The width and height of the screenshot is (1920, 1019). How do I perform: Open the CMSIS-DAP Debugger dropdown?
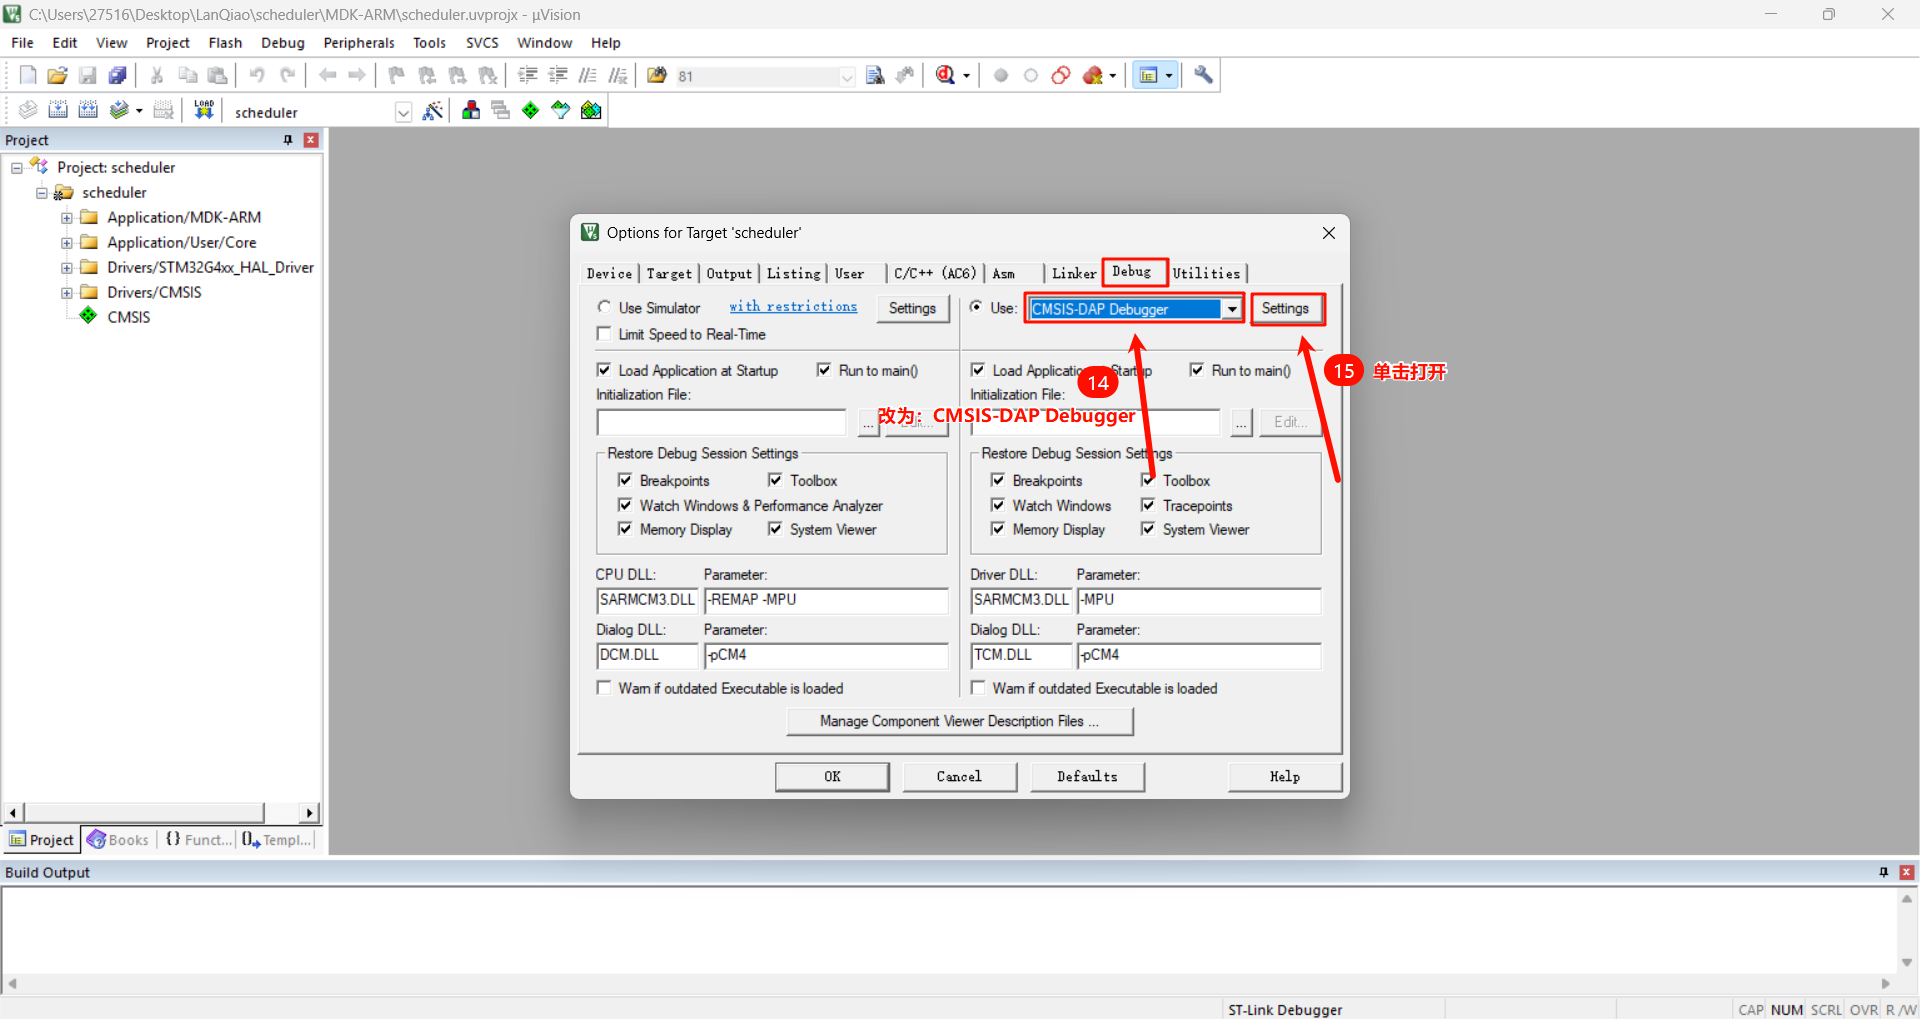[x=1232, y=309]
